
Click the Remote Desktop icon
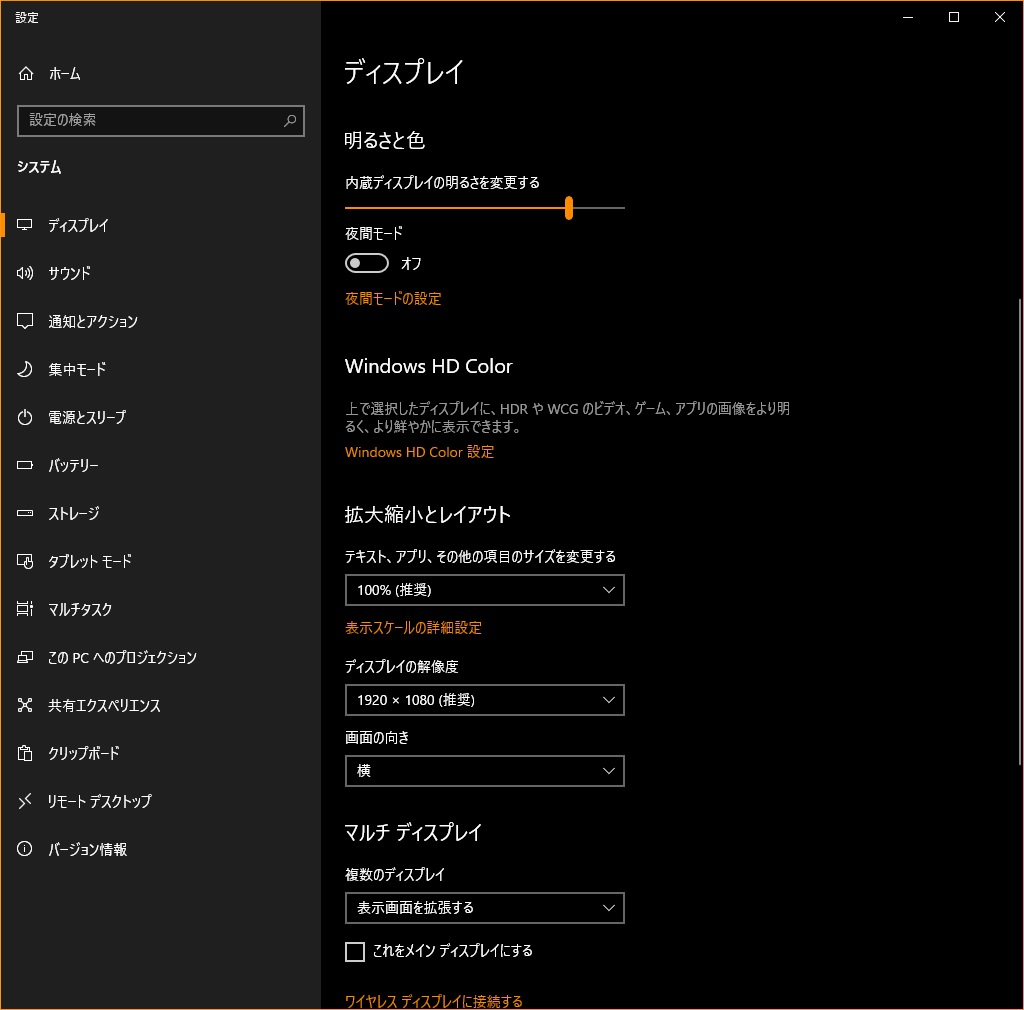[x=26, y=801]
